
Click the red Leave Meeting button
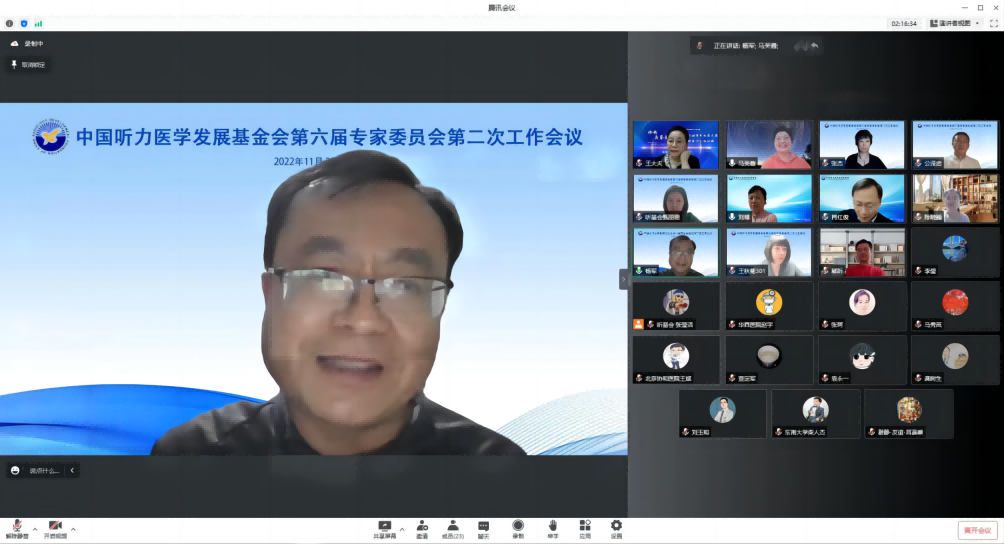pos(977,530)
